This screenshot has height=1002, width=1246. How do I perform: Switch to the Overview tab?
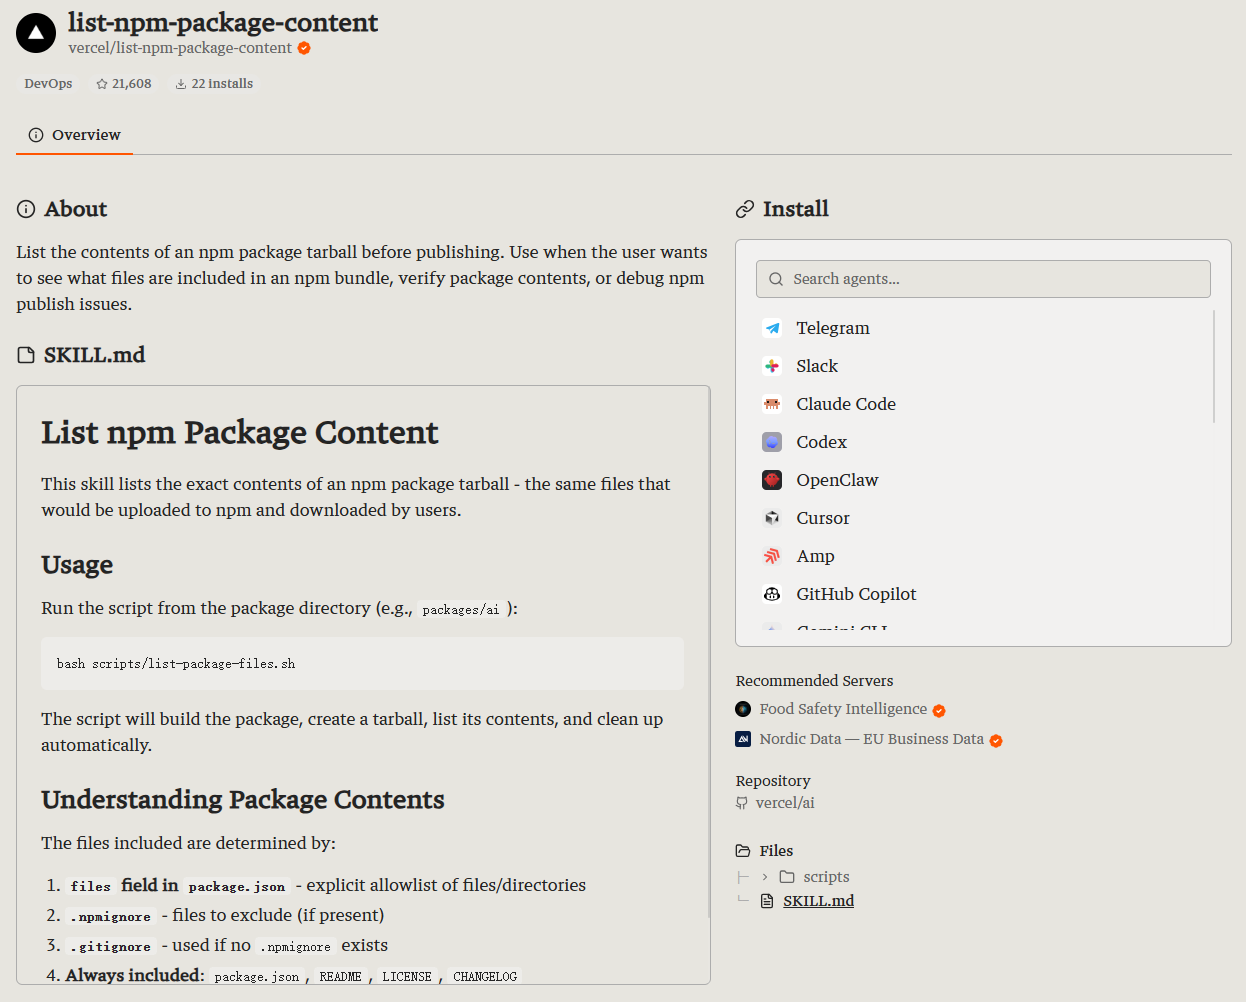75,135
